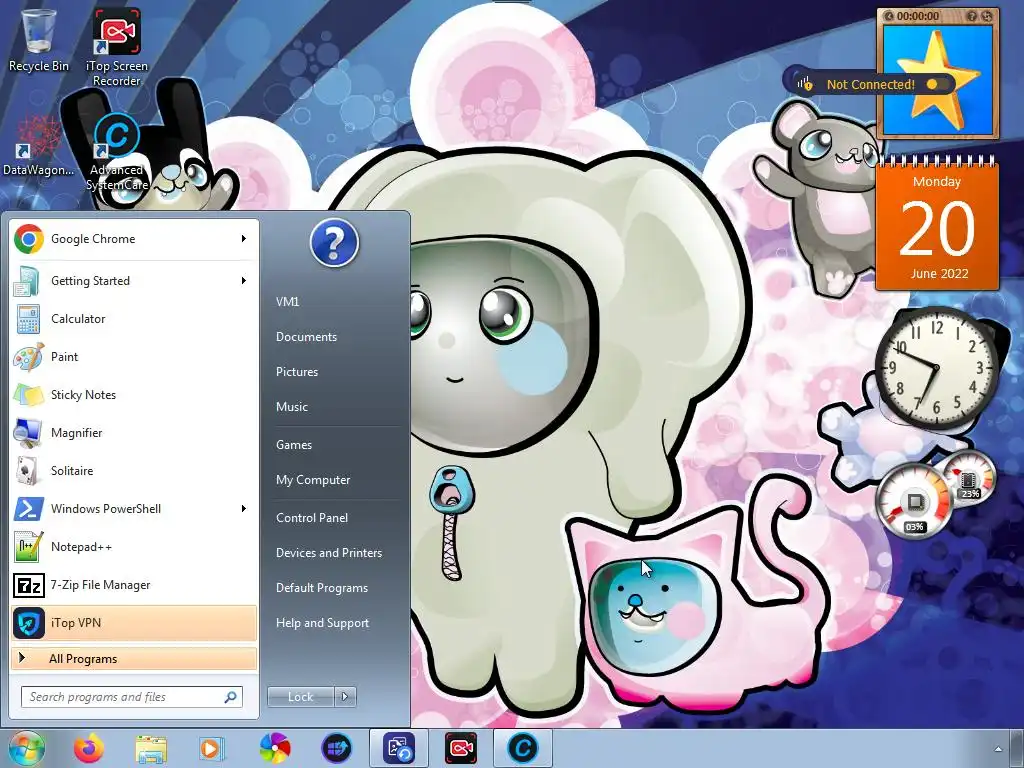1024x768 pixels.
Task: Expand Google Chrome jump list arrow
Action: pyautogui.click(x=244, y=239)
